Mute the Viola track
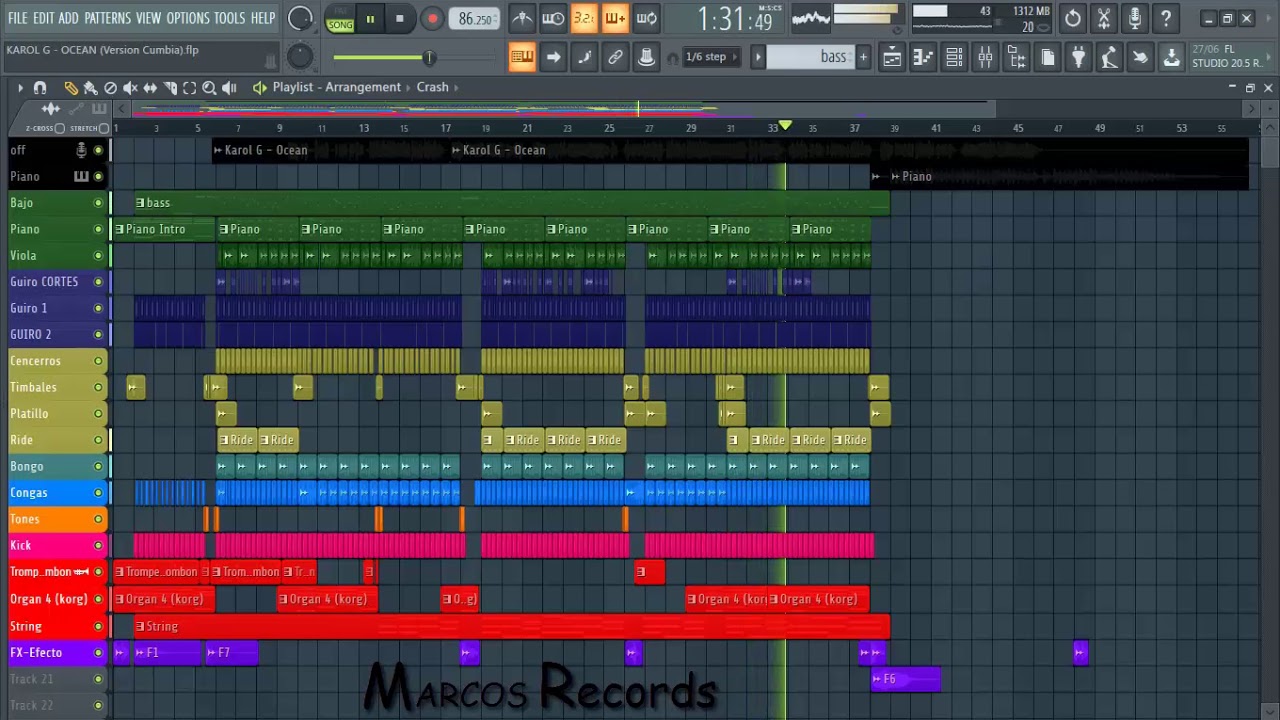The height and width of the screenshot is (720, 1280). (x=98, y=256)
